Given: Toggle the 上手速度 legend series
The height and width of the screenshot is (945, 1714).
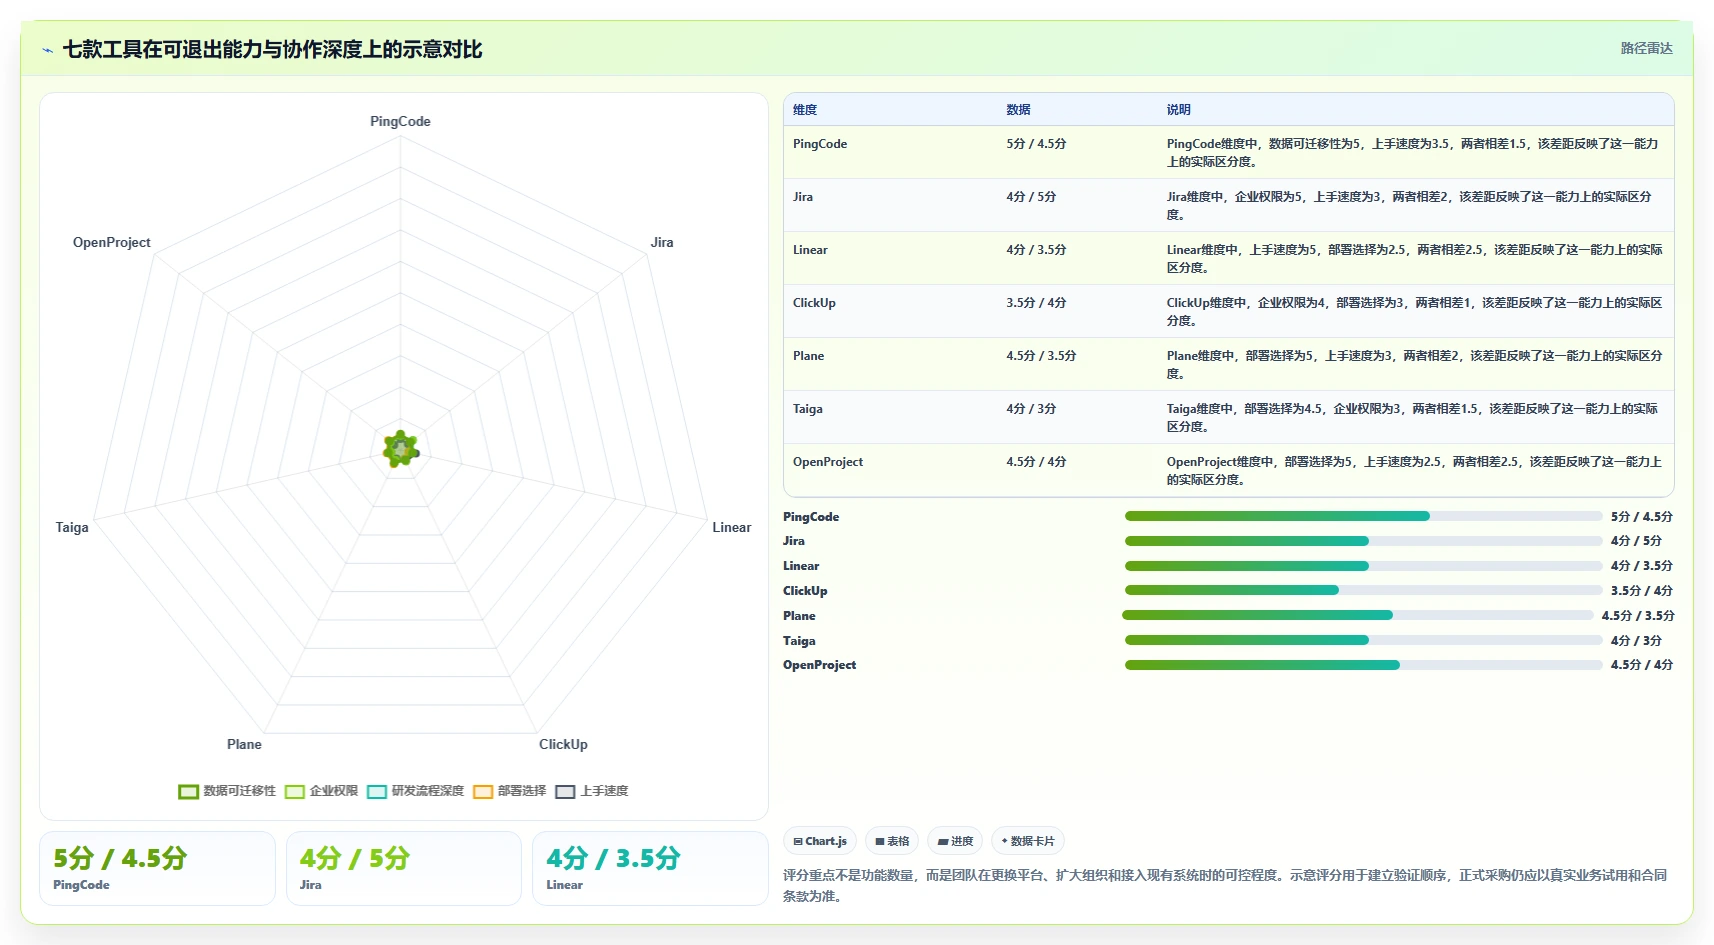Looking at the screenshot, I should [591, 791].
